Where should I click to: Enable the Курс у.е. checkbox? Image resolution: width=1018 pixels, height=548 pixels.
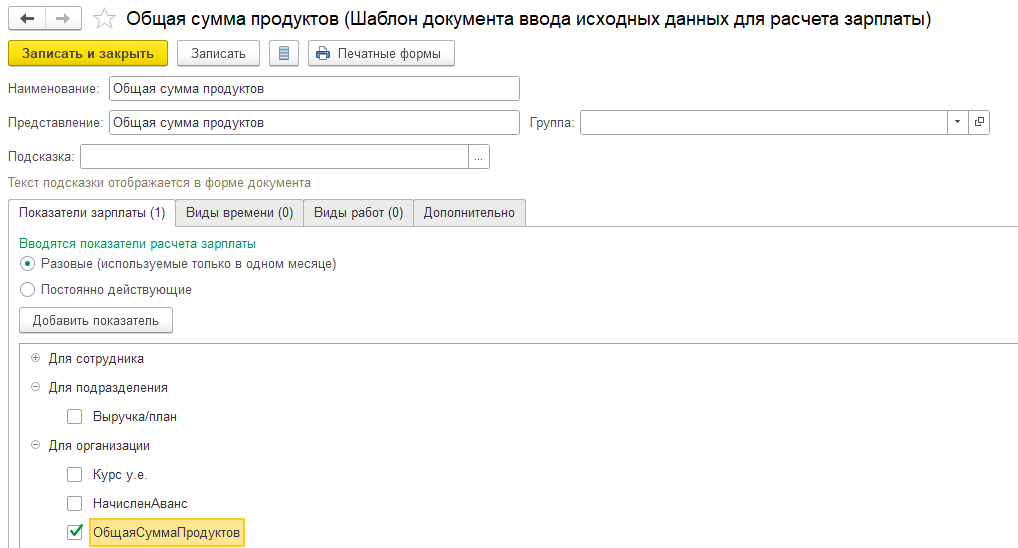pyautogui.click(x=74, y=475)
